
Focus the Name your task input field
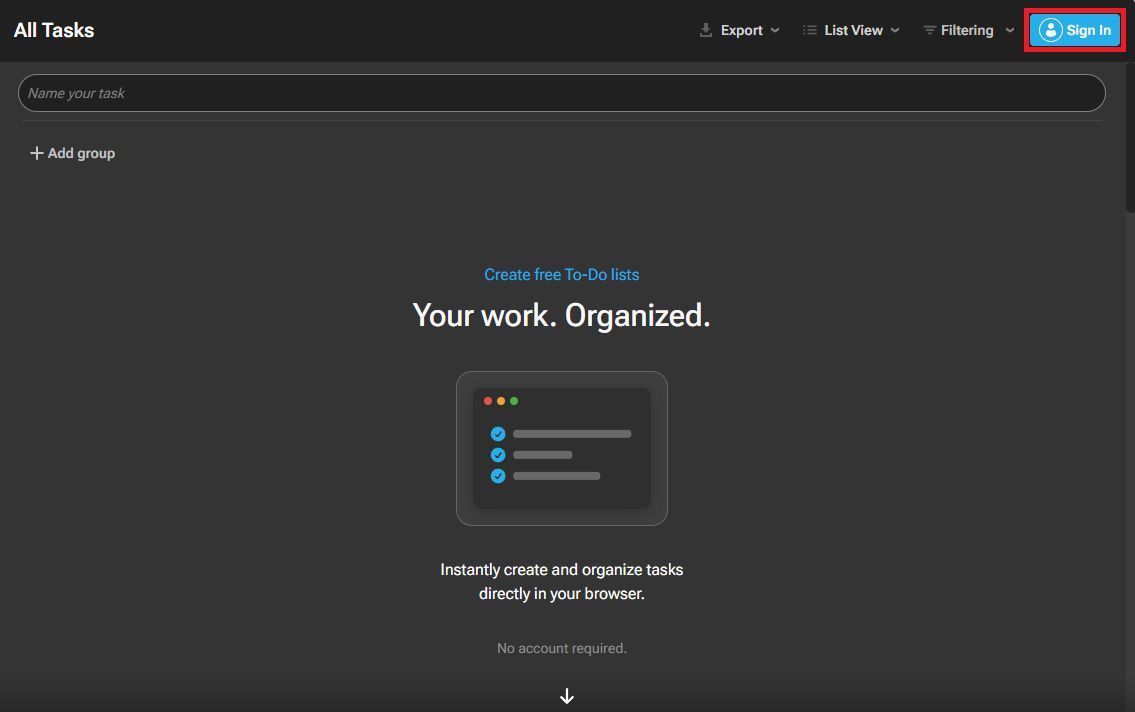point(561,93)
